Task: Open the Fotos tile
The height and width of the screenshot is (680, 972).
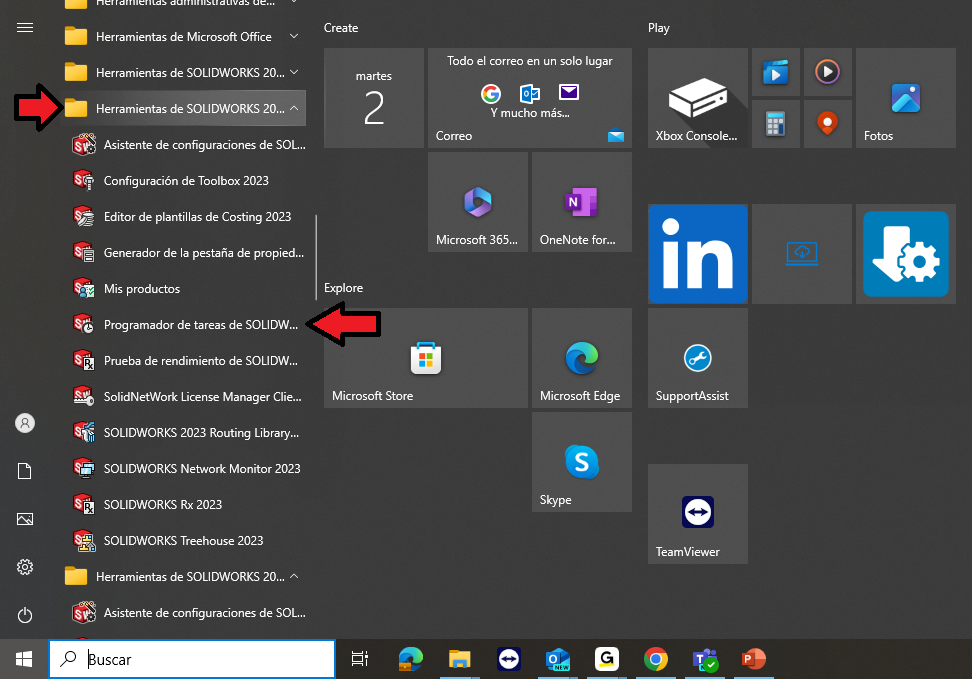Action: click(906, 98)
